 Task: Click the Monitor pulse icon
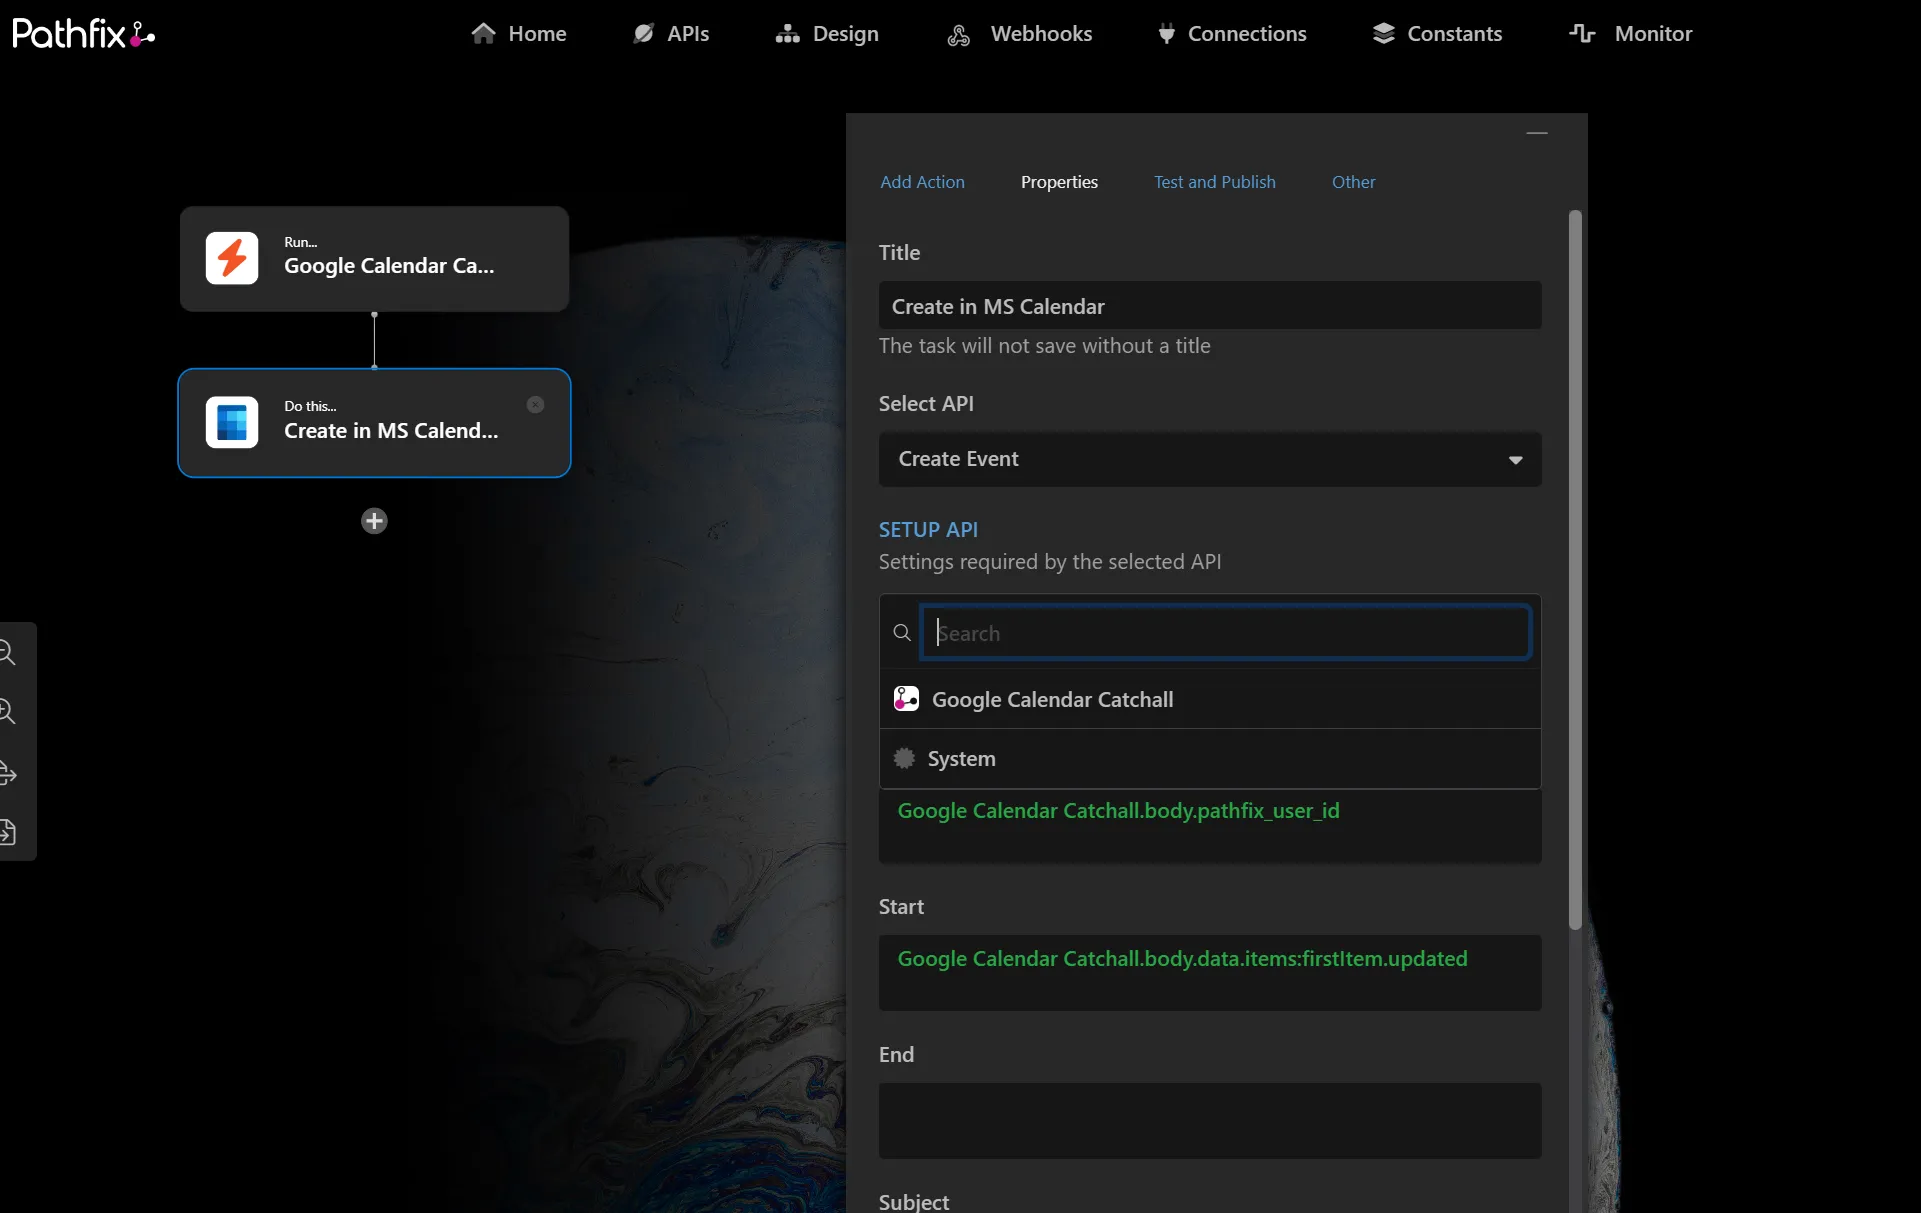point(1583,34)
